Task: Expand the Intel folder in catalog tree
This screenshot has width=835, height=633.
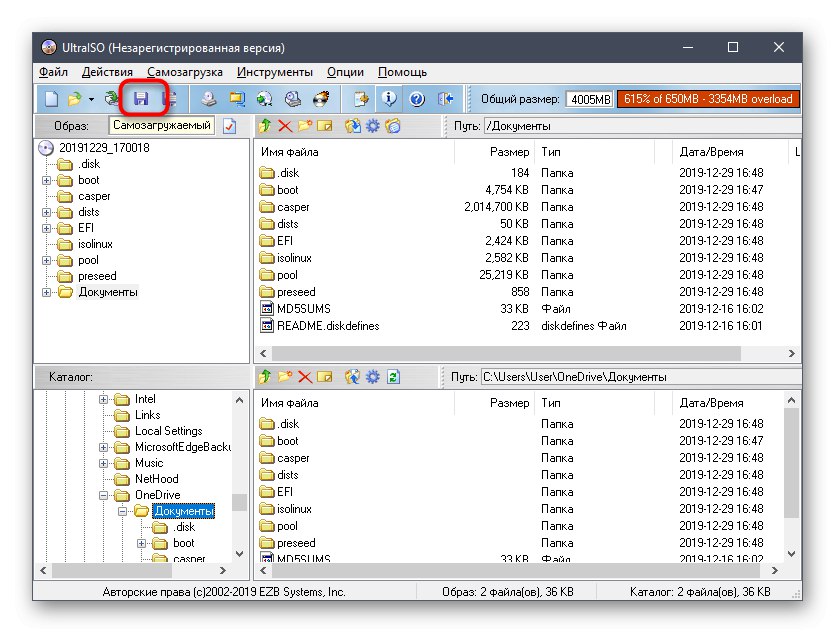Action: pos(104,399)
